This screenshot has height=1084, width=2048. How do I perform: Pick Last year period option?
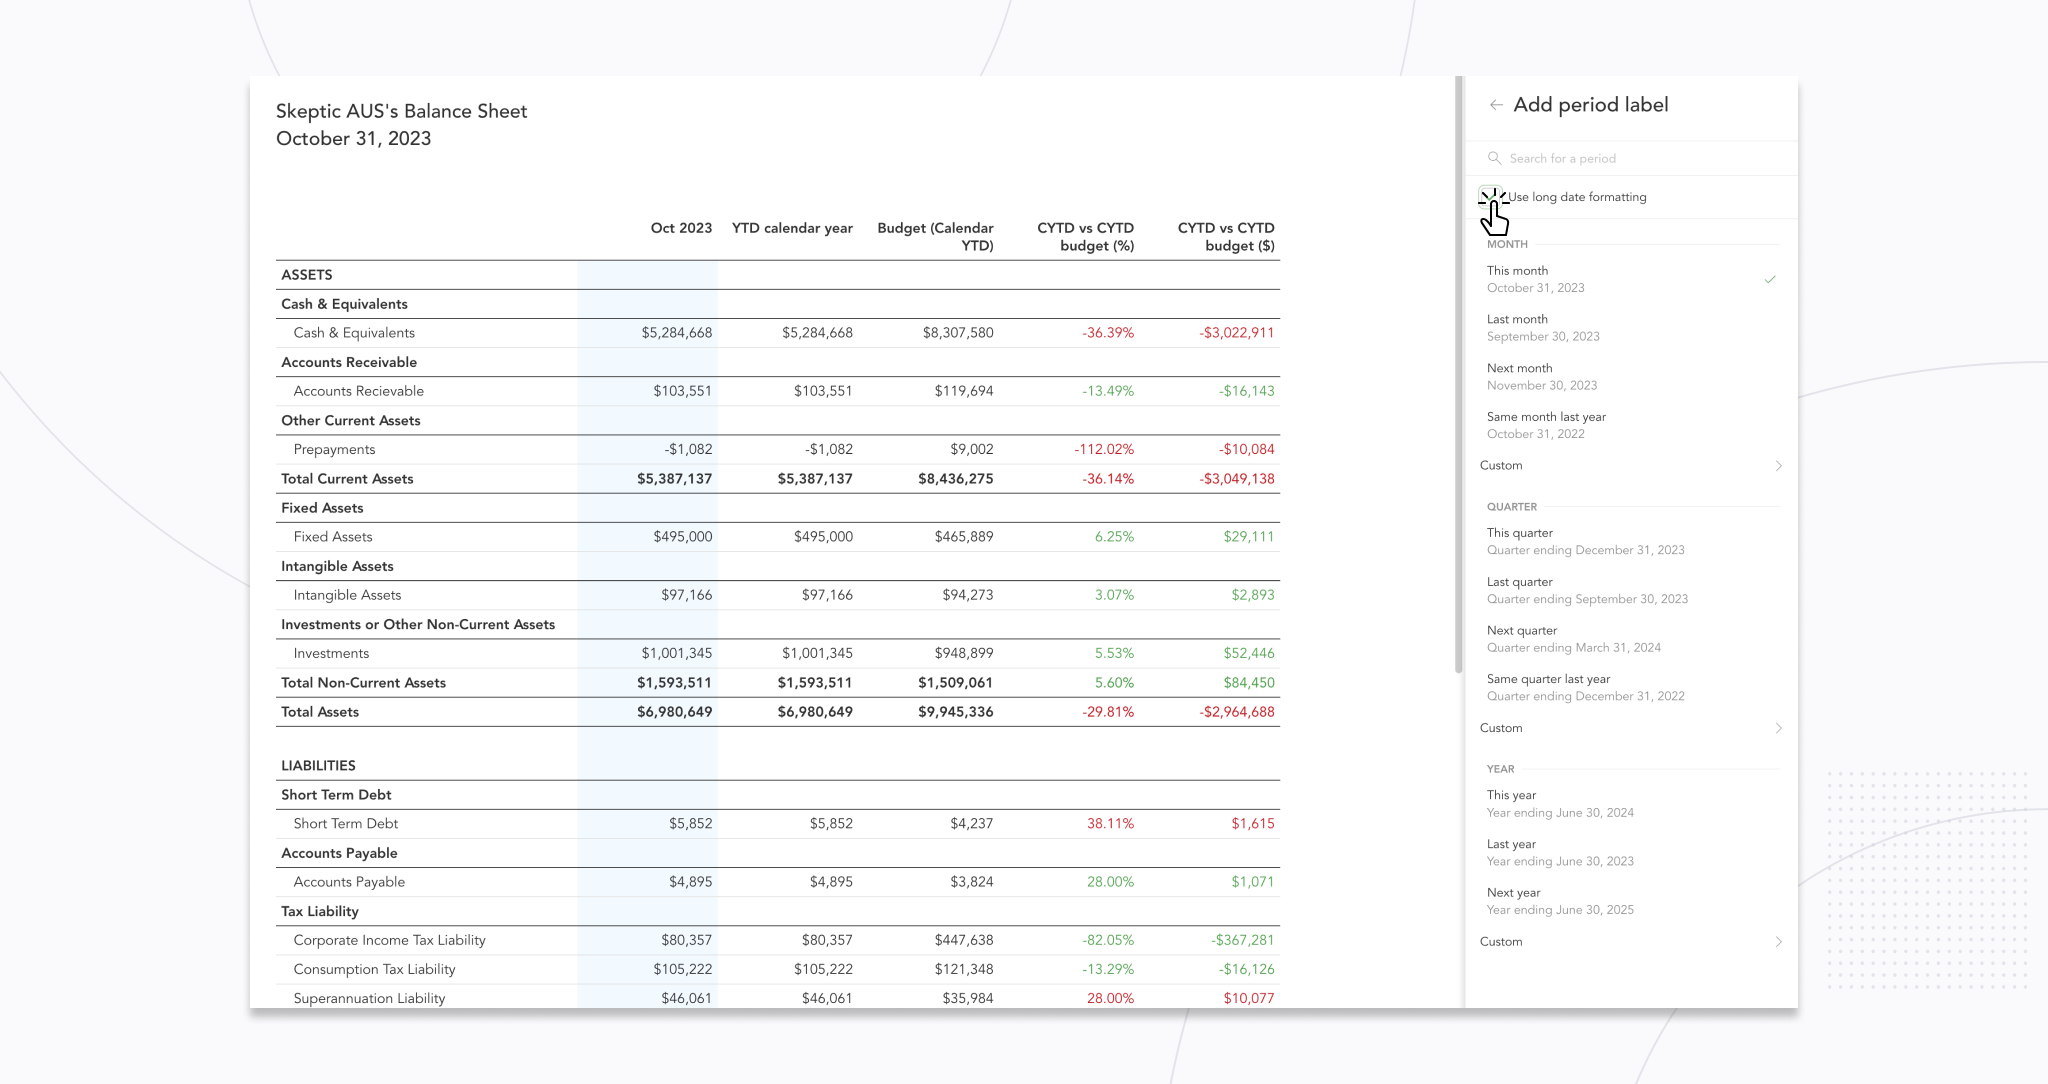click(x=1631, y=852)
